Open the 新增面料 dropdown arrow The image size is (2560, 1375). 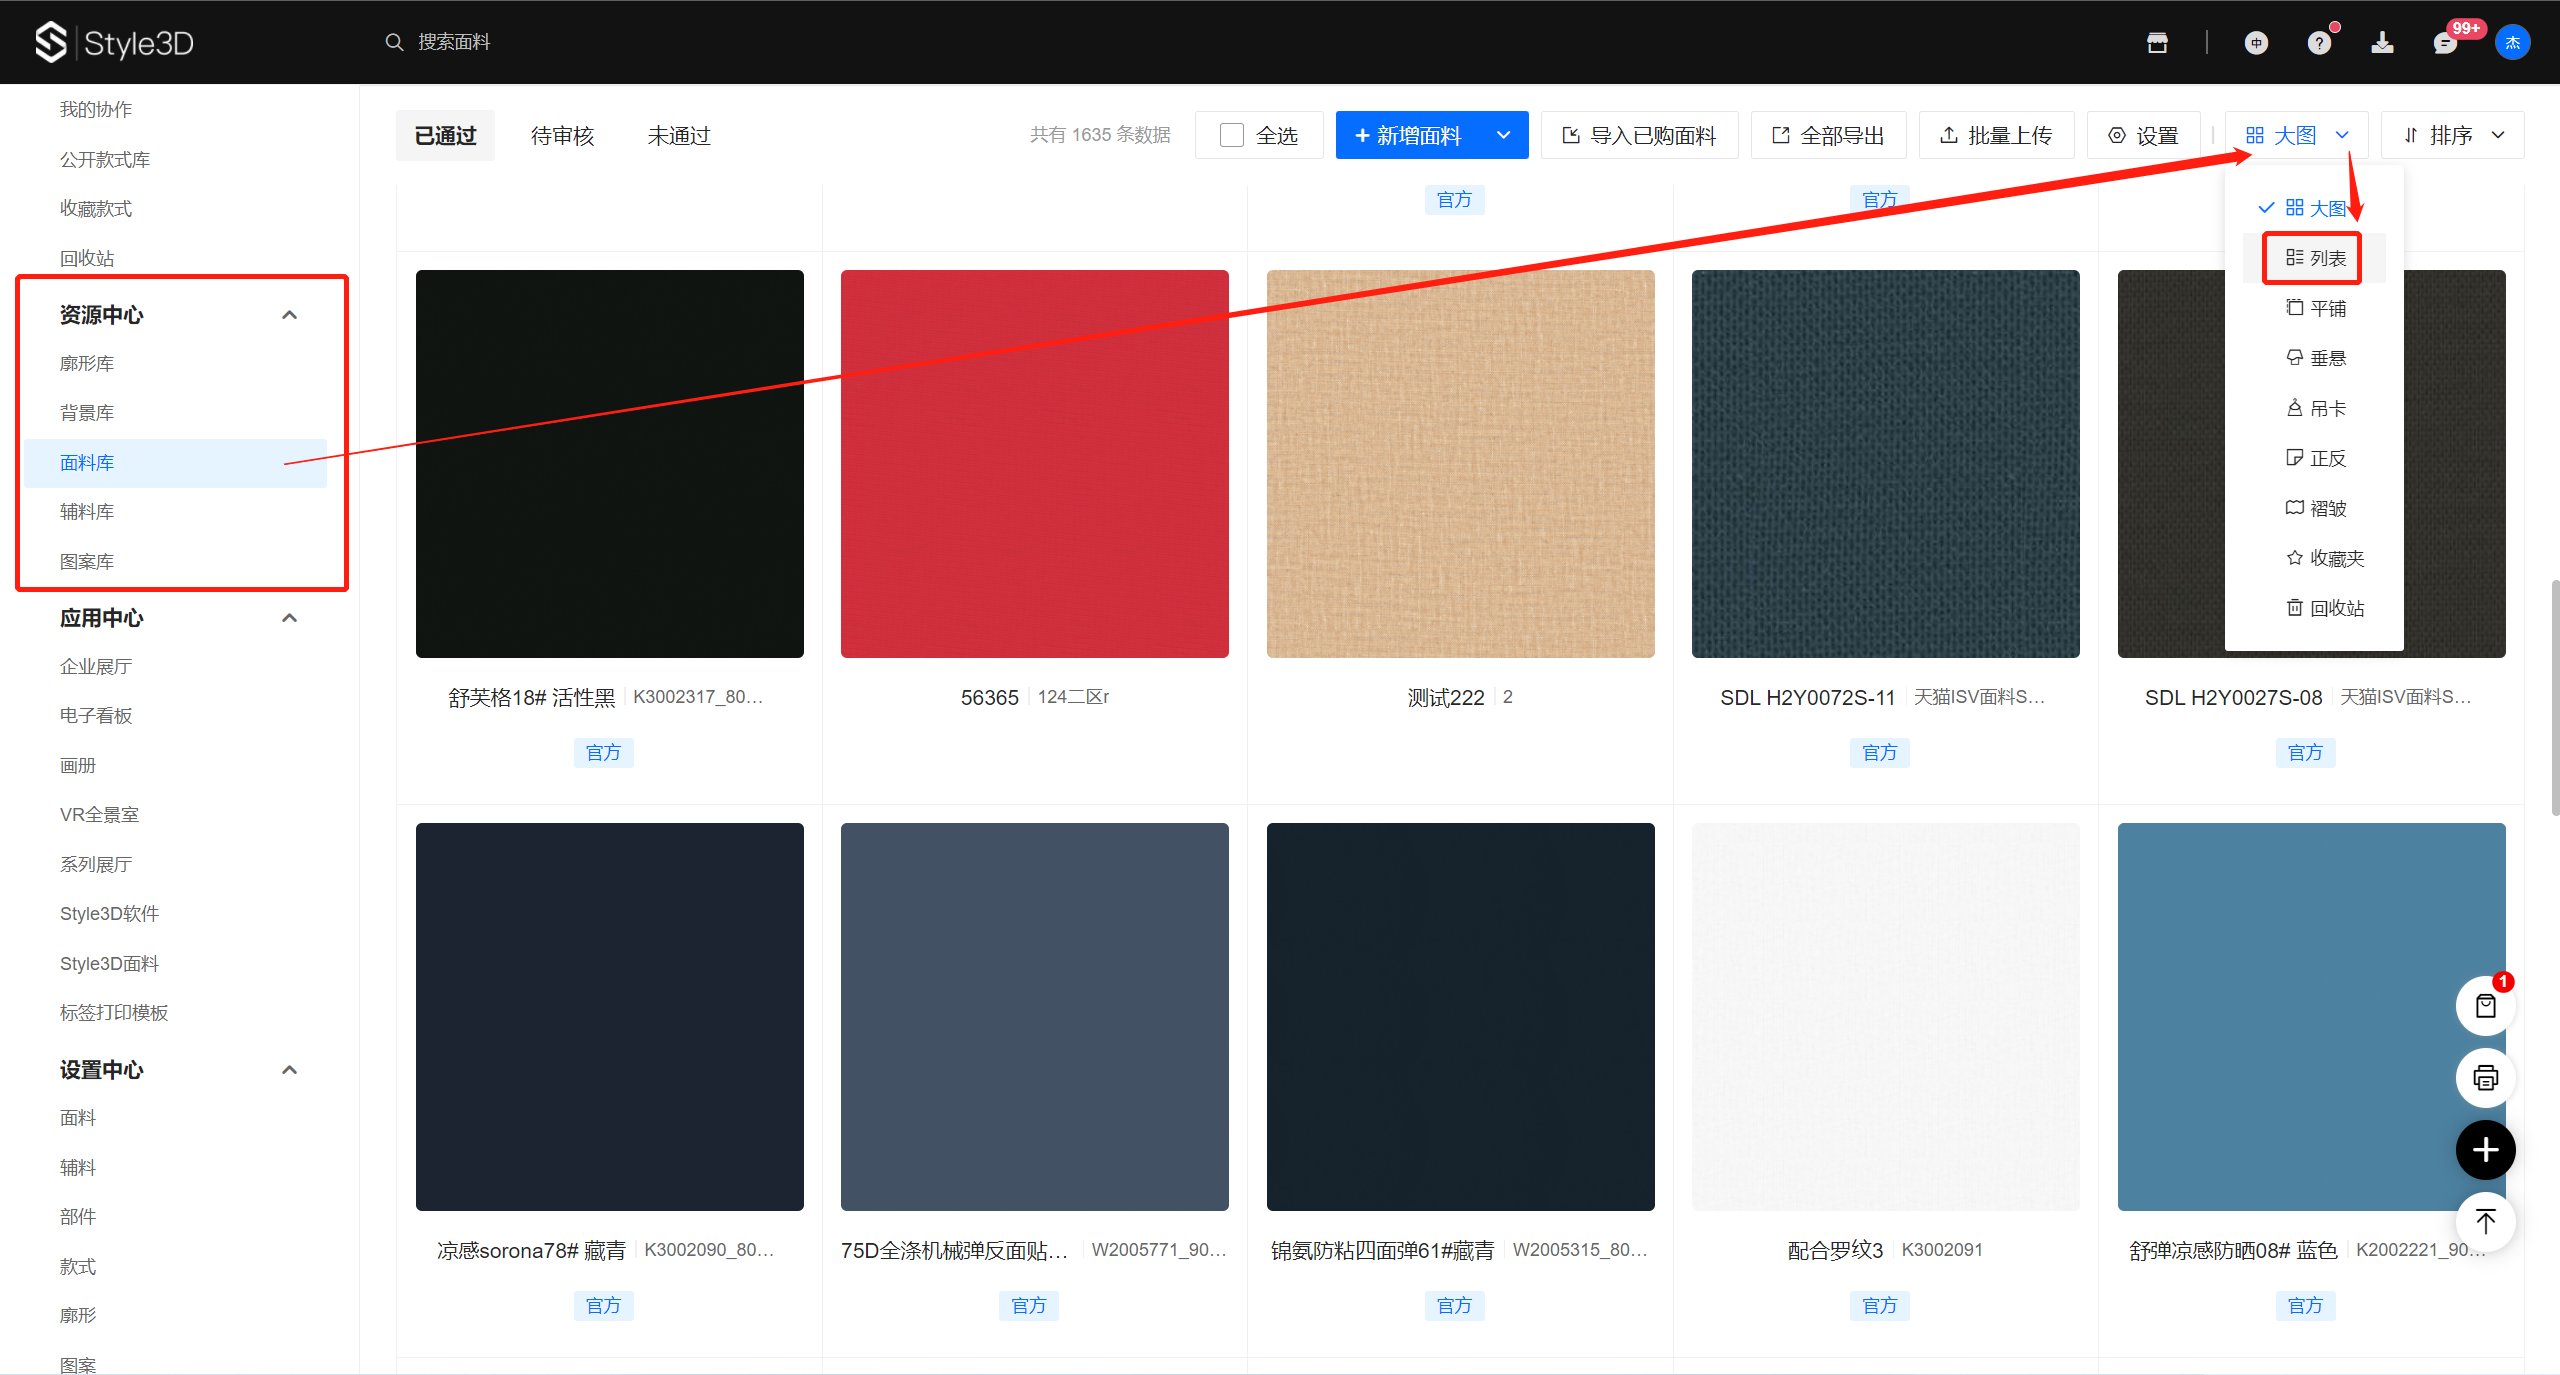click(x=1503, y=135)
